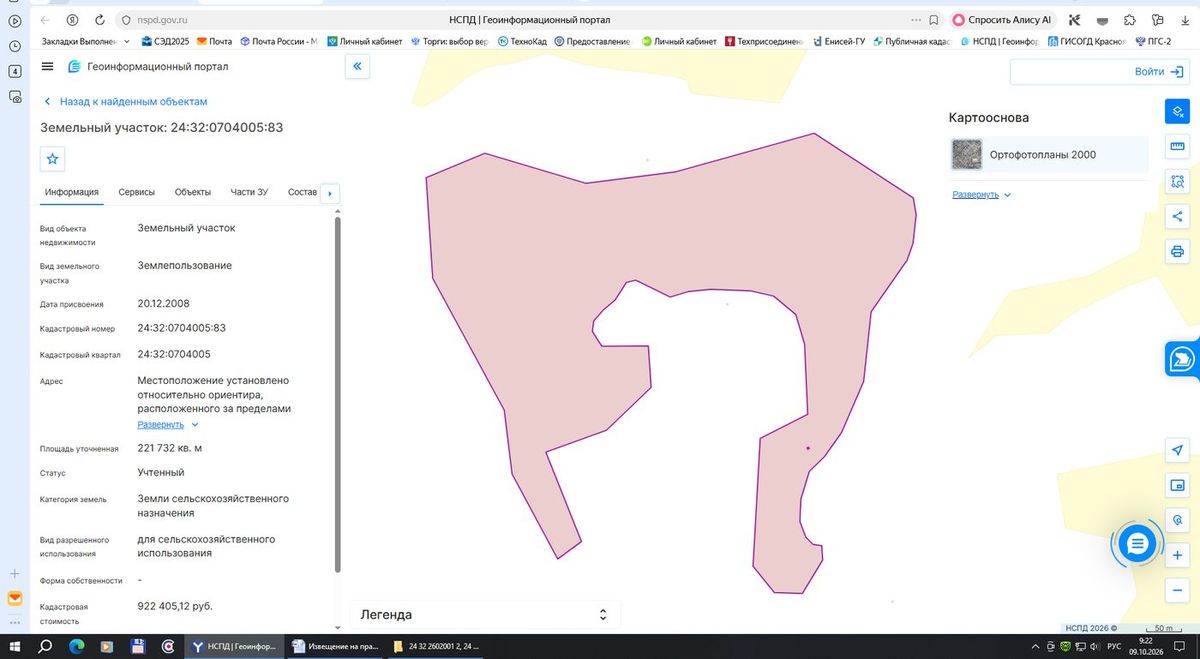The image size is (1200, 659).
Task: Expand the Legend panel
Action: tap(485, 615)
